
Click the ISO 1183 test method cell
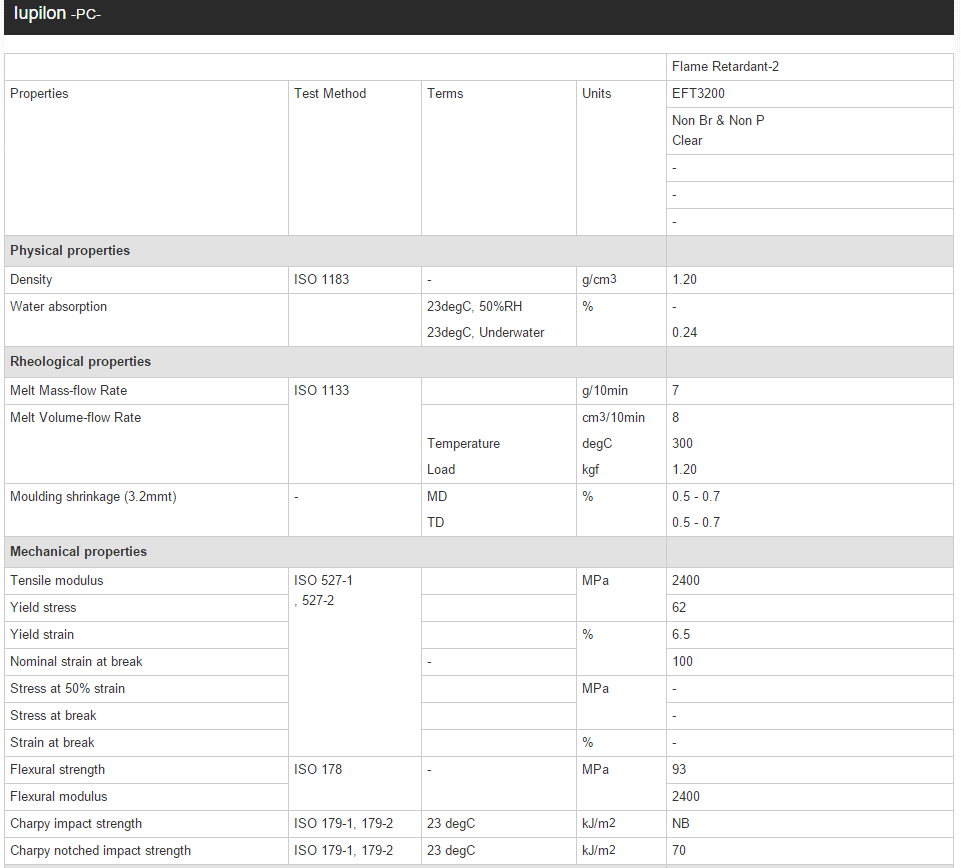pyautogui.click(x=321, y=280)
